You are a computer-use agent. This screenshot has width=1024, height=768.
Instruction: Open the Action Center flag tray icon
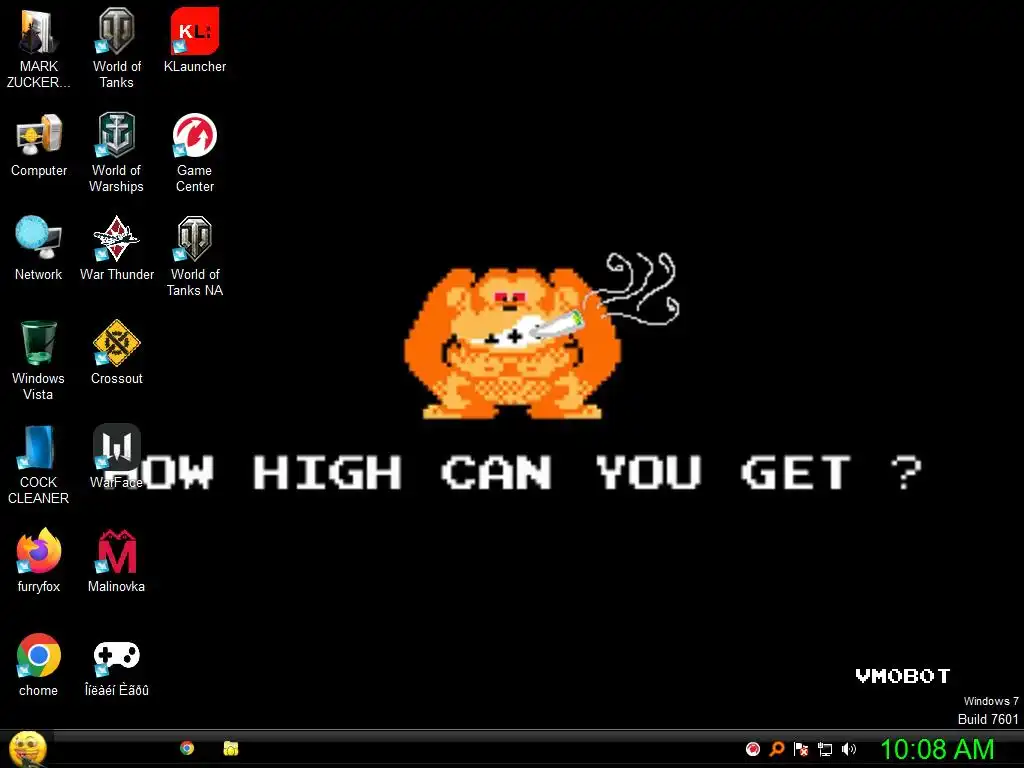coord(801,749)
